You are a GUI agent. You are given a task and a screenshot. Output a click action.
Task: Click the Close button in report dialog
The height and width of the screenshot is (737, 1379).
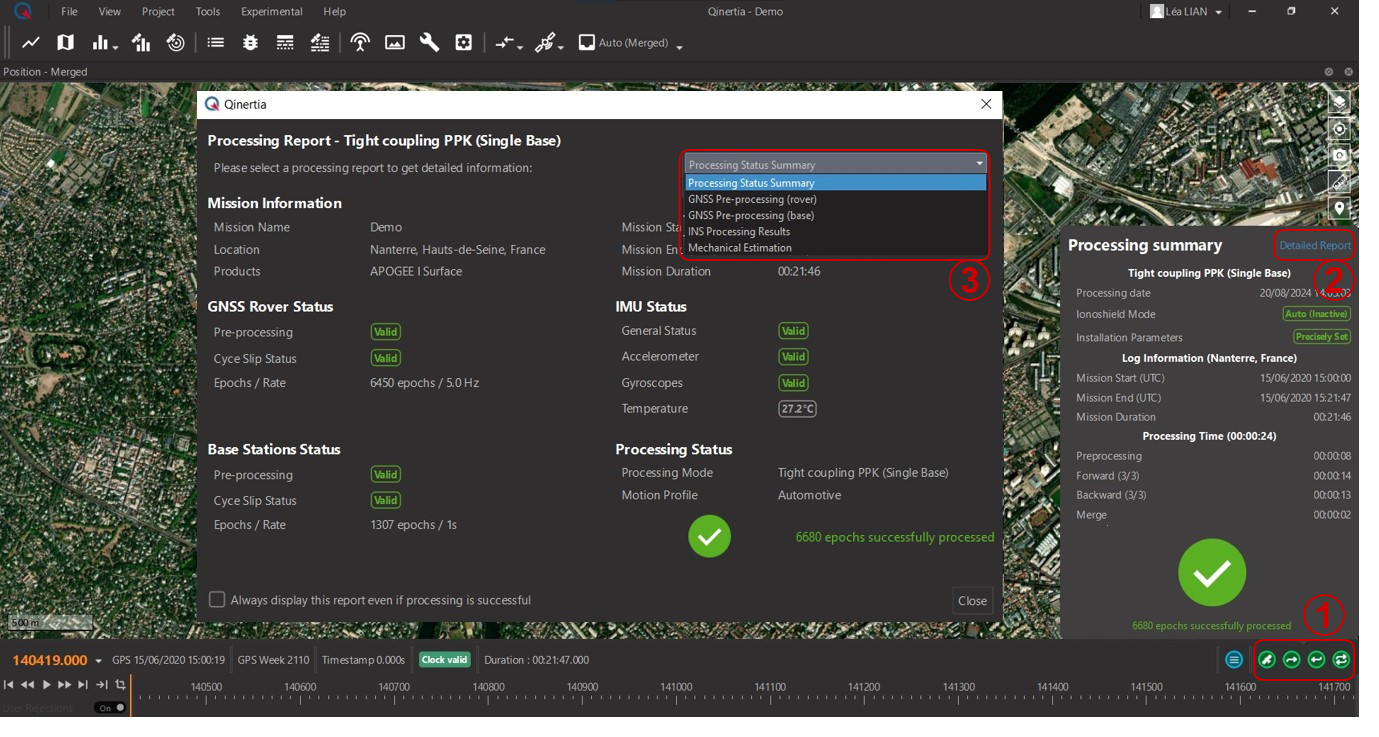pos(972,601)
